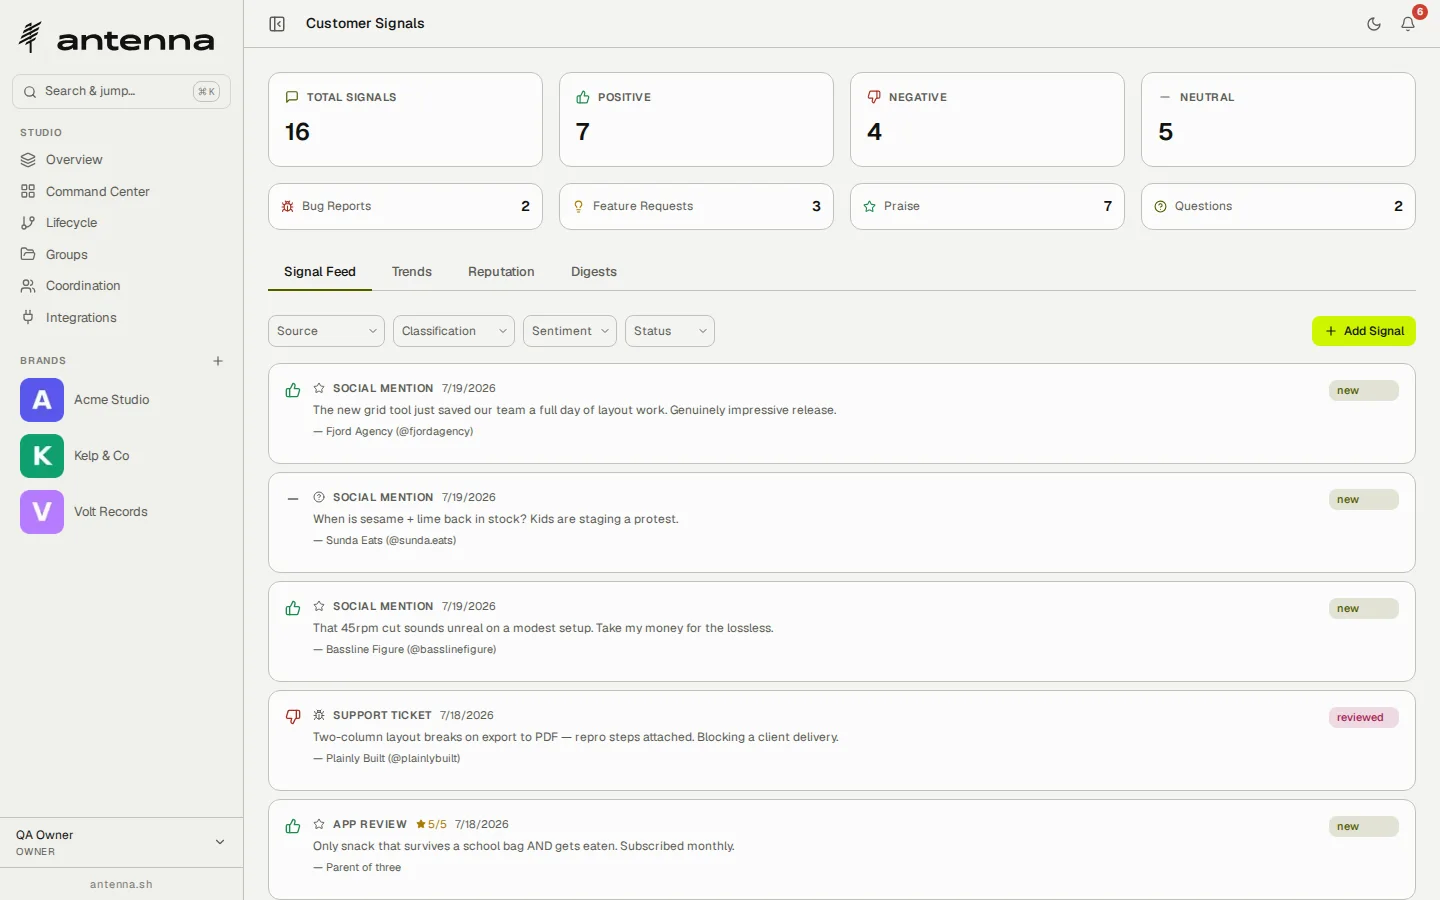Open Lifecycle page
Viewport: 1440px width, 900px height.
click(x=121, y=223)
